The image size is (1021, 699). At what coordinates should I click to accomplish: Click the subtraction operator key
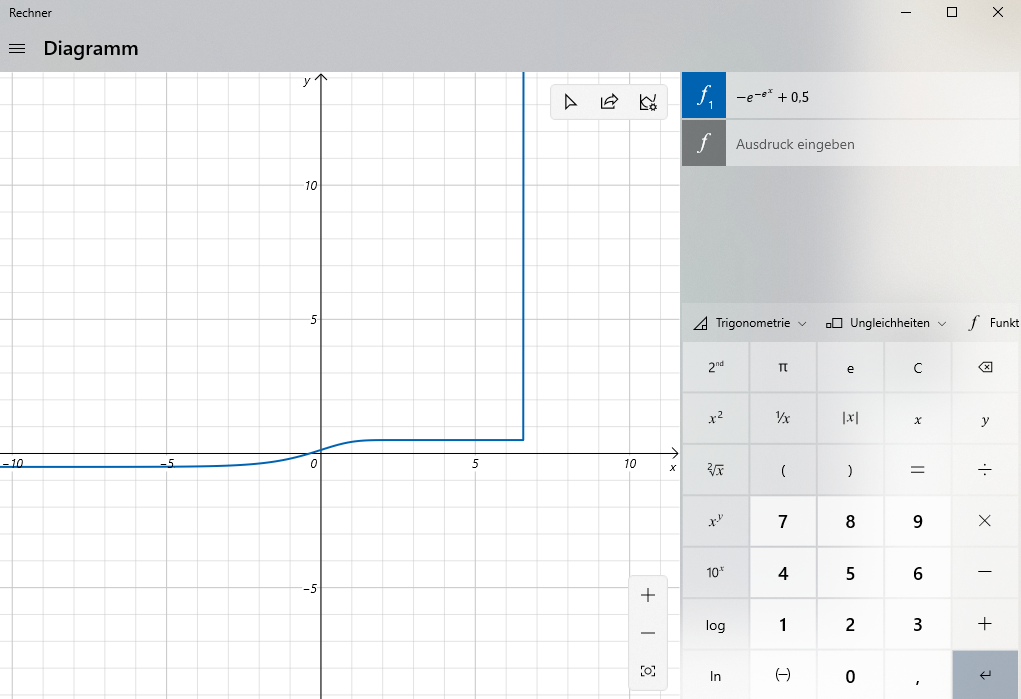(985, 573)
